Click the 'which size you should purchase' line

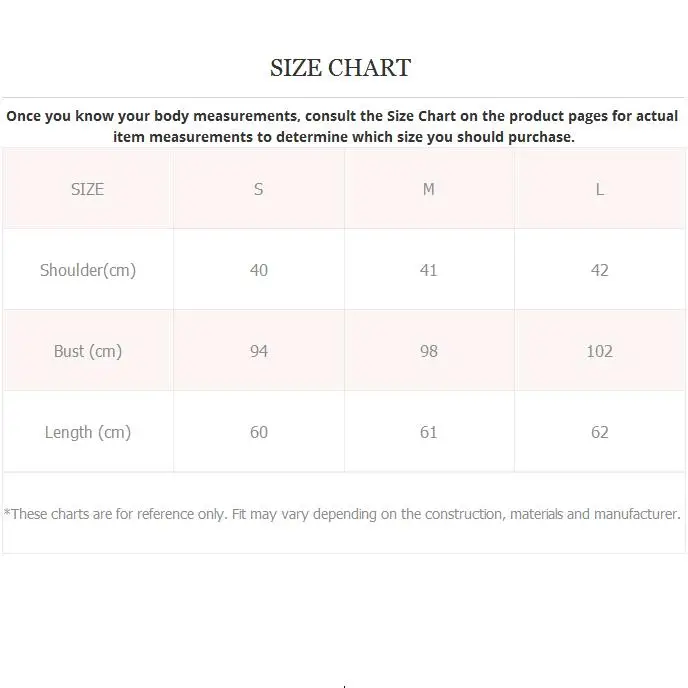470,137
